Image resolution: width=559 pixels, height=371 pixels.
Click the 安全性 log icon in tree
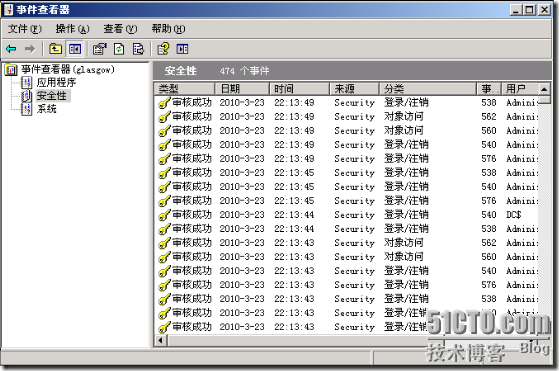pos(27,96)
